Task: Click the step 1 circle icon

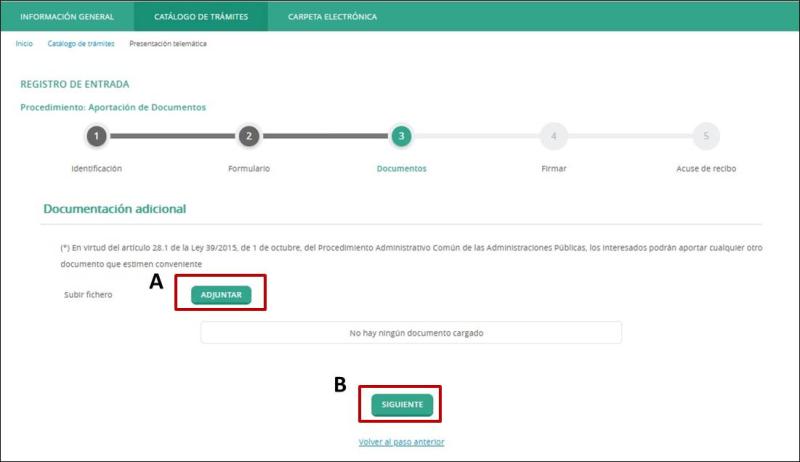Action: pos(96,136)
